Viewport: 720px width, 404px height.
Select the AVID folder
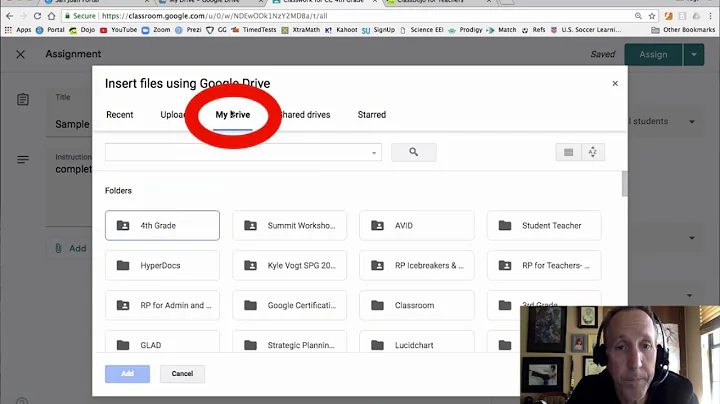(416, 225)
